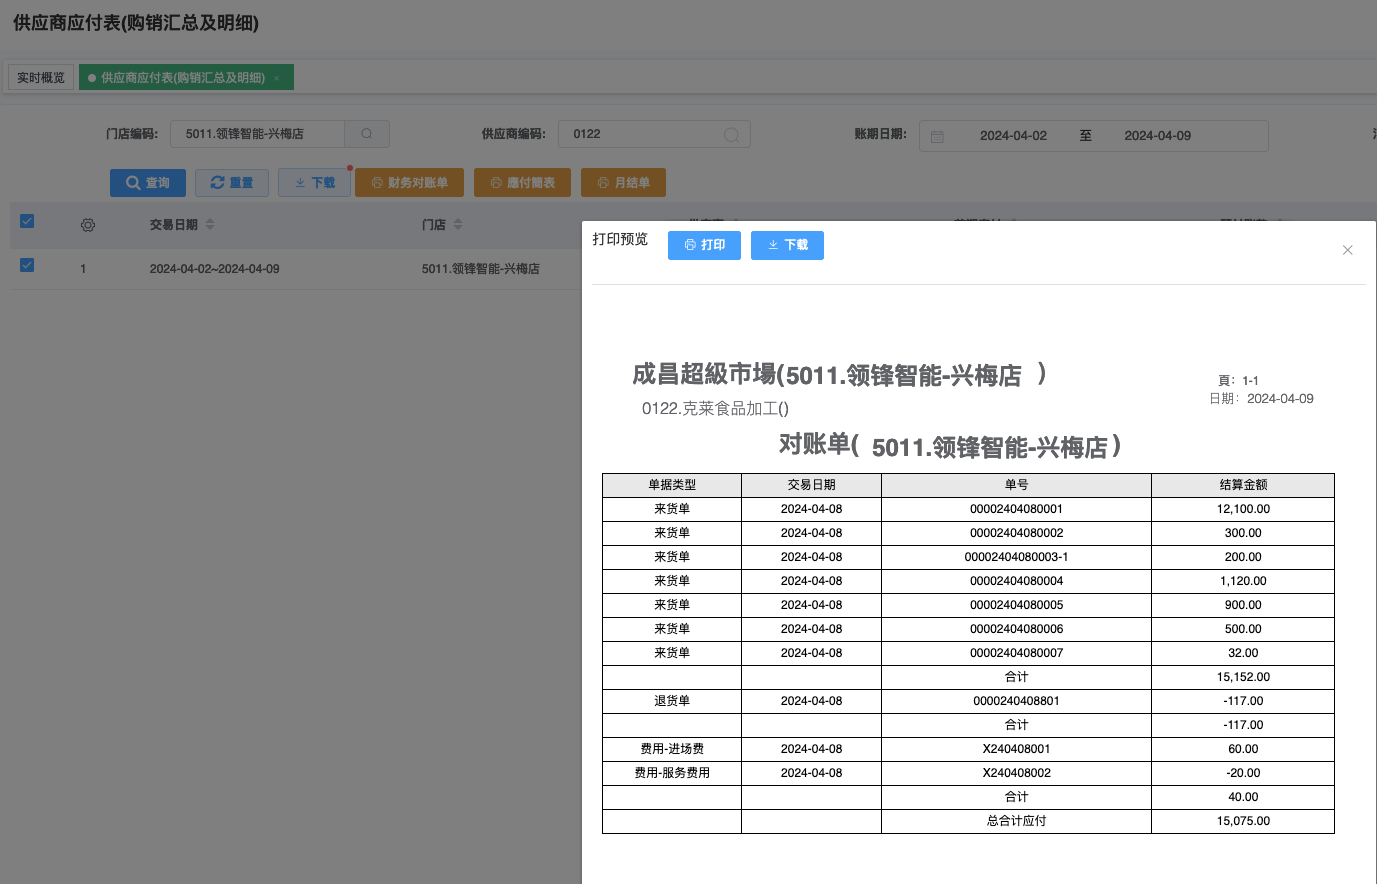This screenshot has height=884, width=1377.
Task: Click the store code search magnifier icon
Action: click(x=367, y=134)
